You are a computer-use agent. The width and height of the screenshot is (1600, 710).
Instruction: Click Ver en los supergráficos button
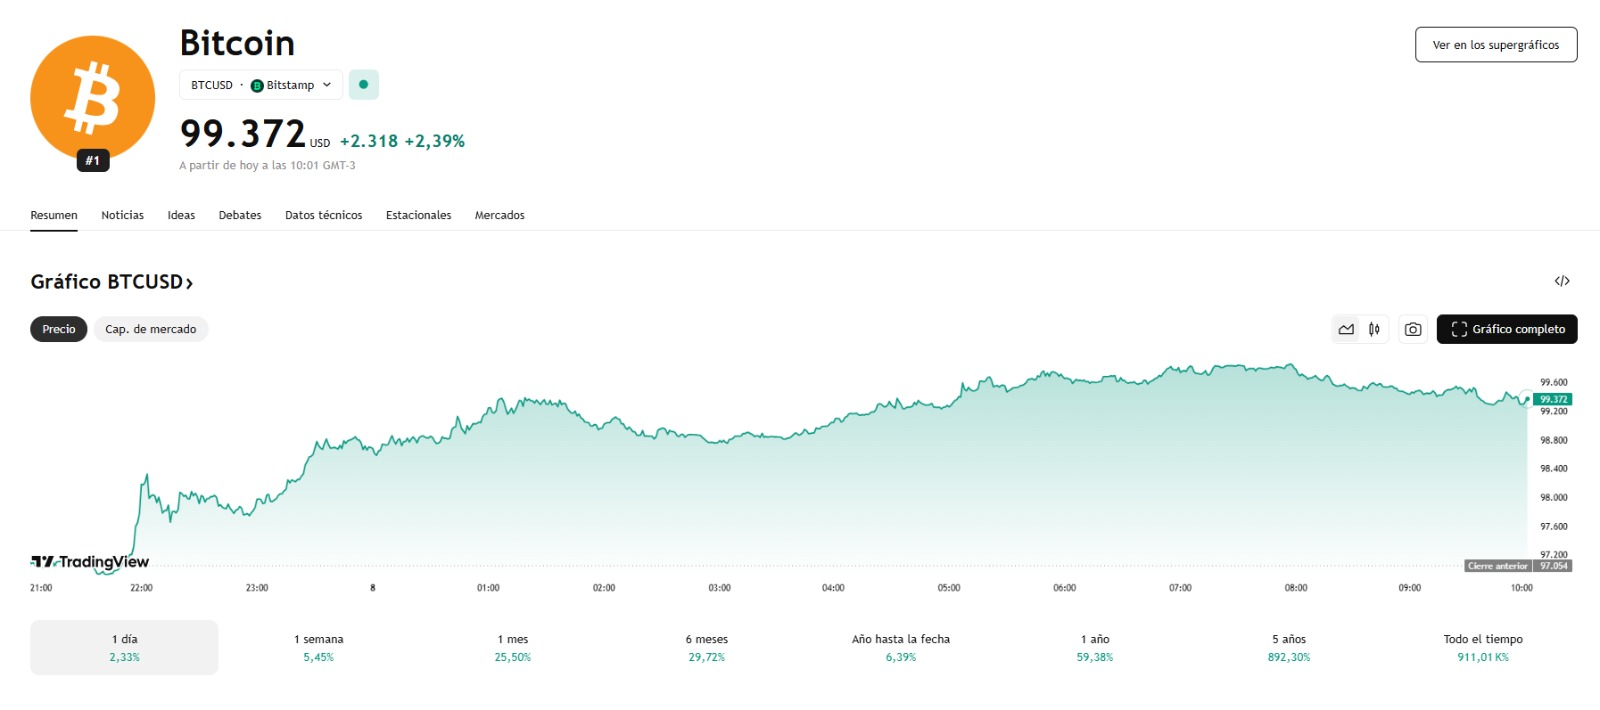[x=1495, y=45]
